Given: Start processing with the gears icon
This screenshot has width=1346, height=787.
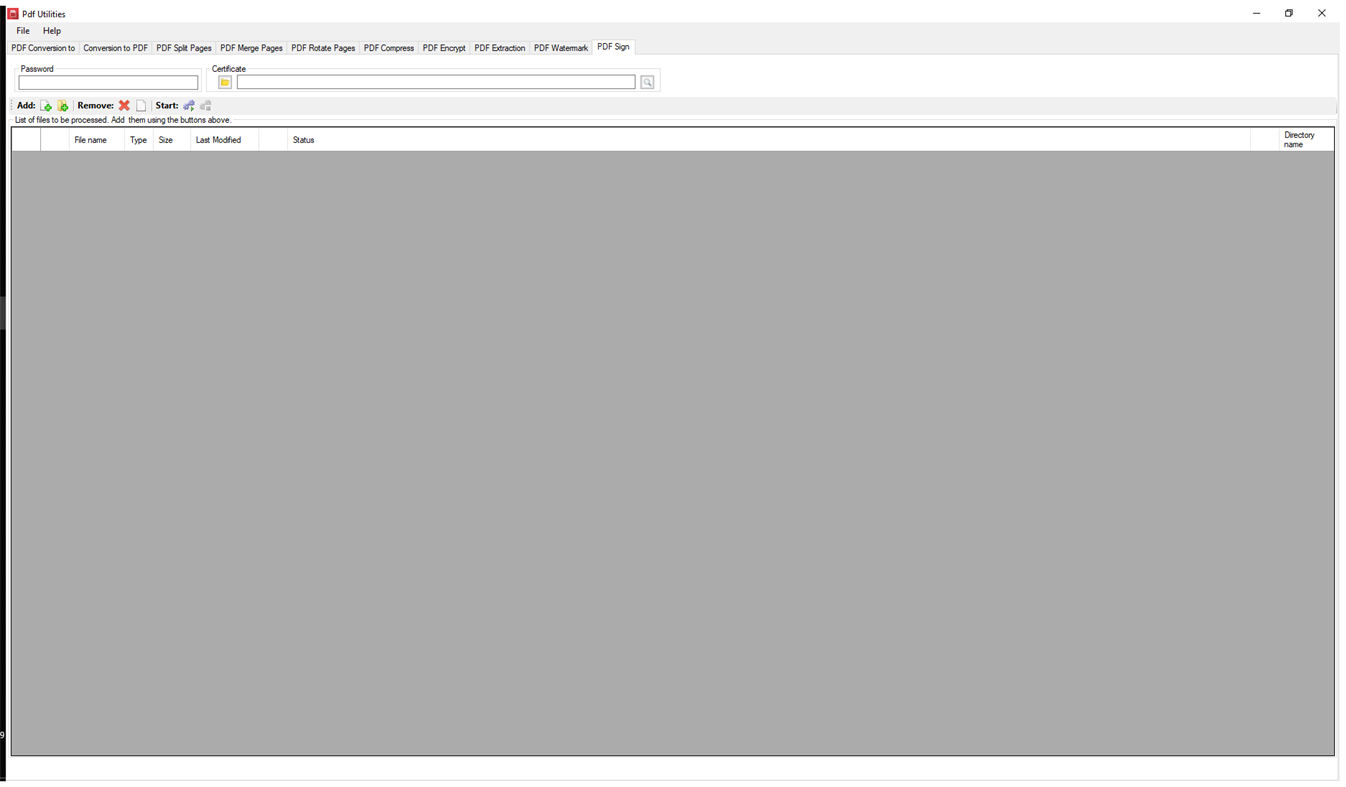Looking at the screenshot, I should [189, 105].
